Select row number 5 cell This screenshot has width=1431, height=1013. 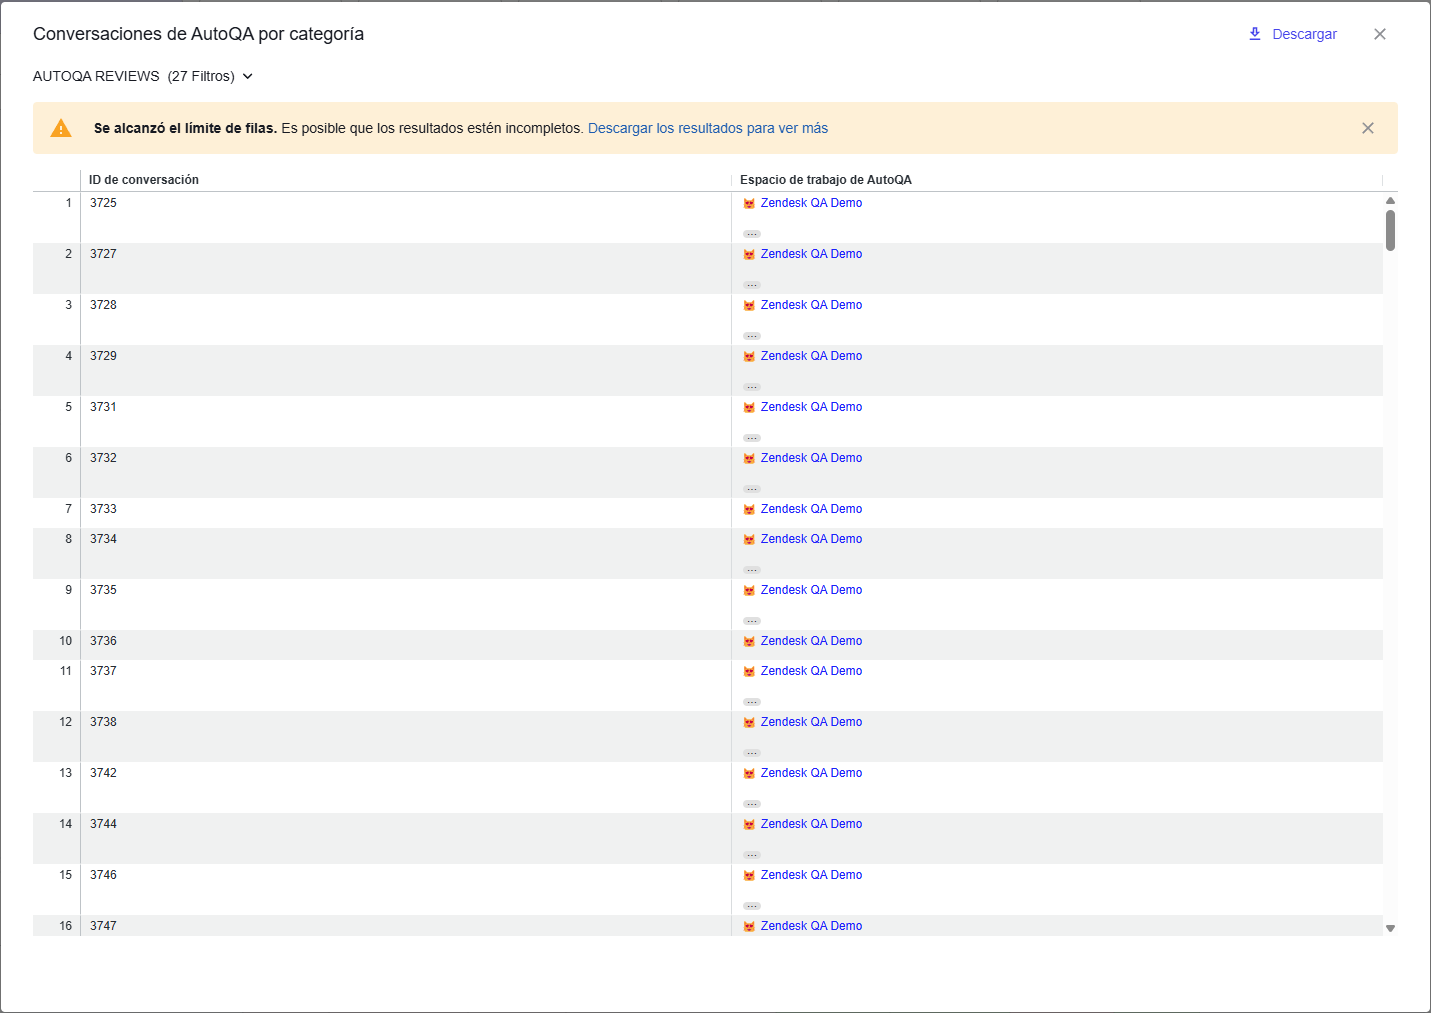[x=57, y=421]
